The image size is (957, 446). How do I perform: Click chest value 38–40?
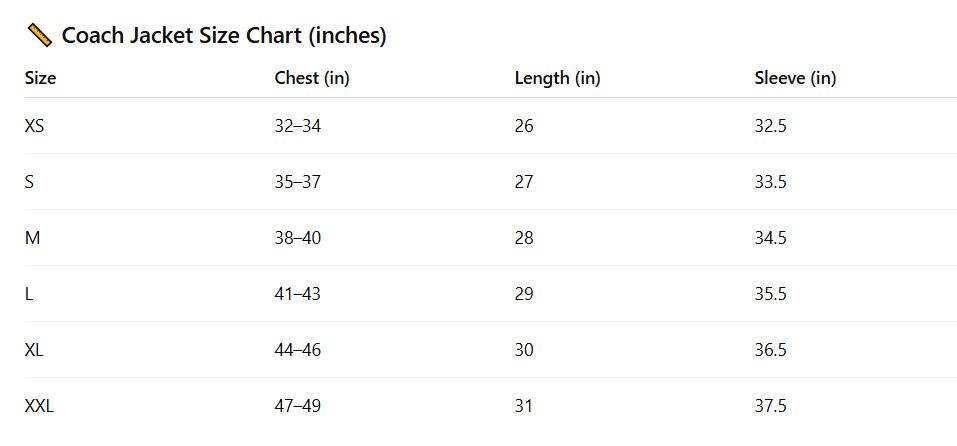(298, 238)
